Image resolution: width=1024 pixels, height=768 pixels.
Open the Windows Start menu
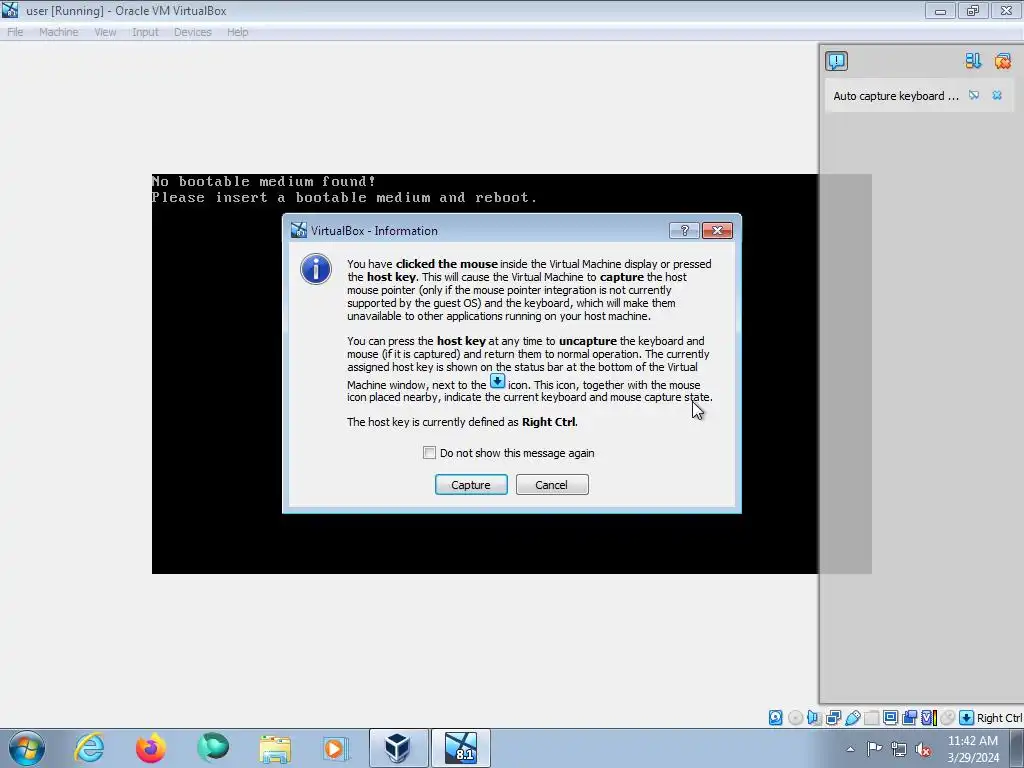[26, 748]
